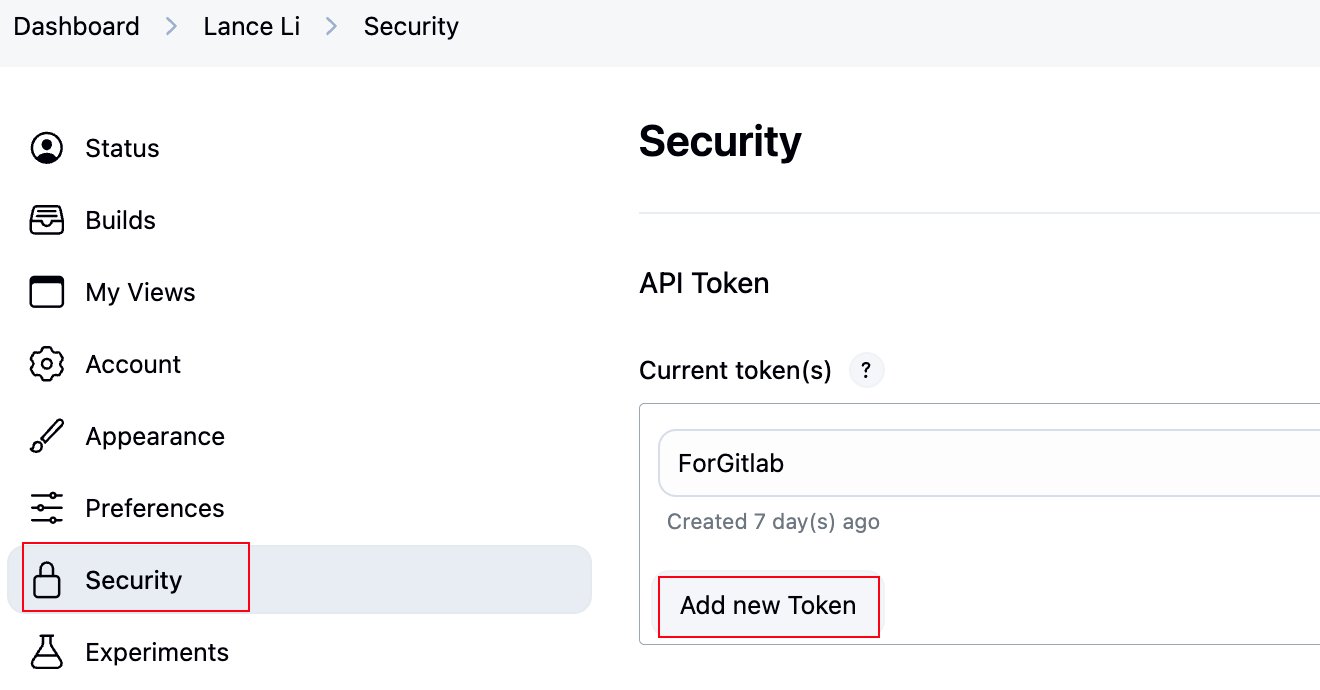
Task: Open Lance Li breadcrumb link
Action: click(x=251, y=26)
